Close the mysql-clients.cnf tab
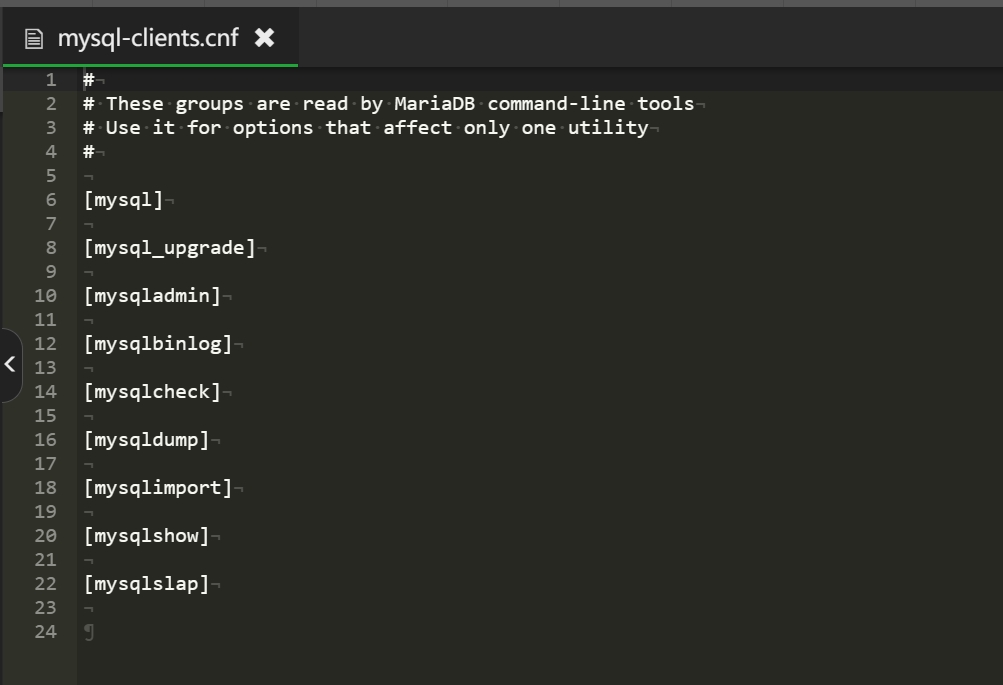1003x685 pixels. pos(264,38)
